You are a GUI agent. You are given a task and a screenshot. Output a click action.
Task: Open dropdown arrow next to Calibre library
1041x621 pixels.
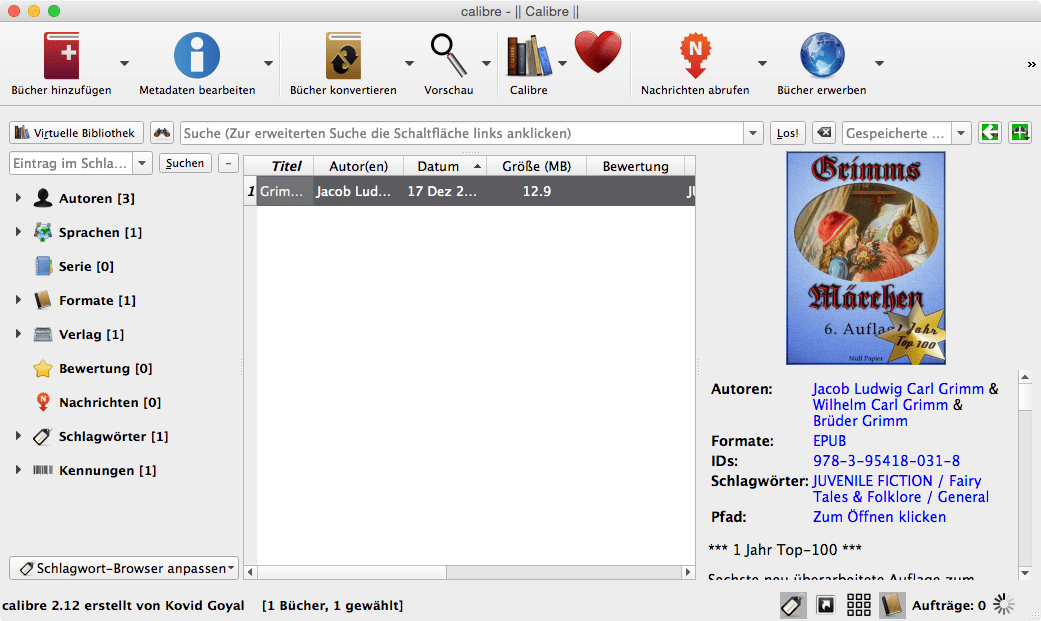(562, 64)
